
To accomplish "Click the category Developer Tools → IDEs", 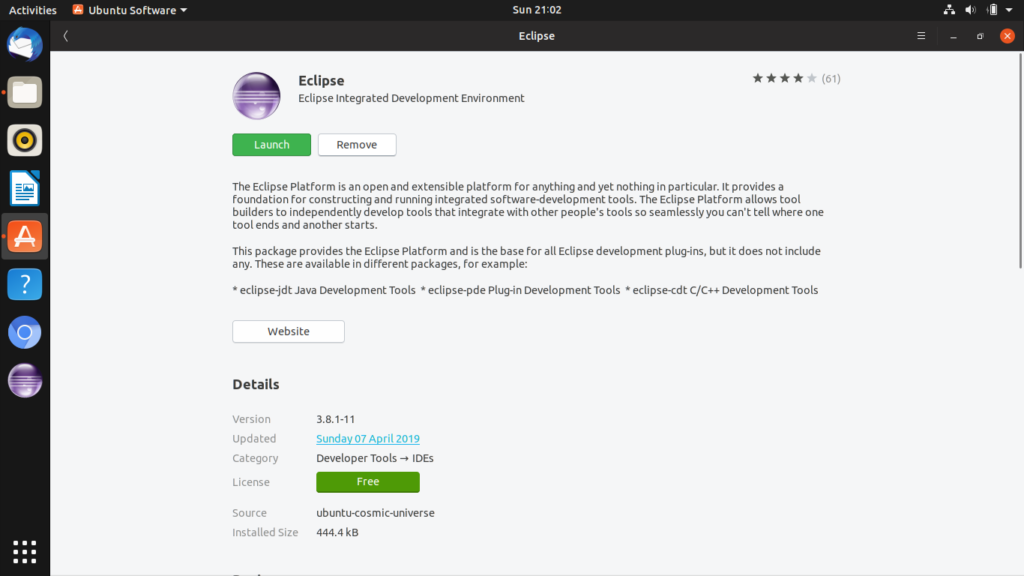I will tap(375, 458).
